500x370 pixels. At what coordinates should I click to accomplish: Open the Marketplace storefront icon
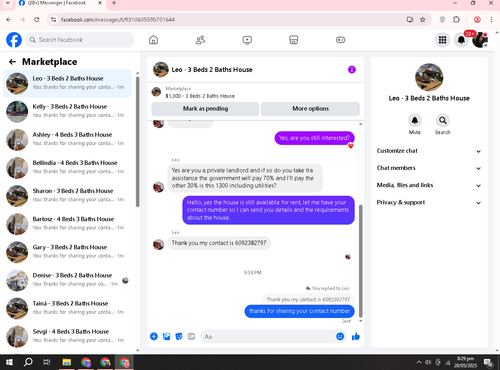(294, 40)
